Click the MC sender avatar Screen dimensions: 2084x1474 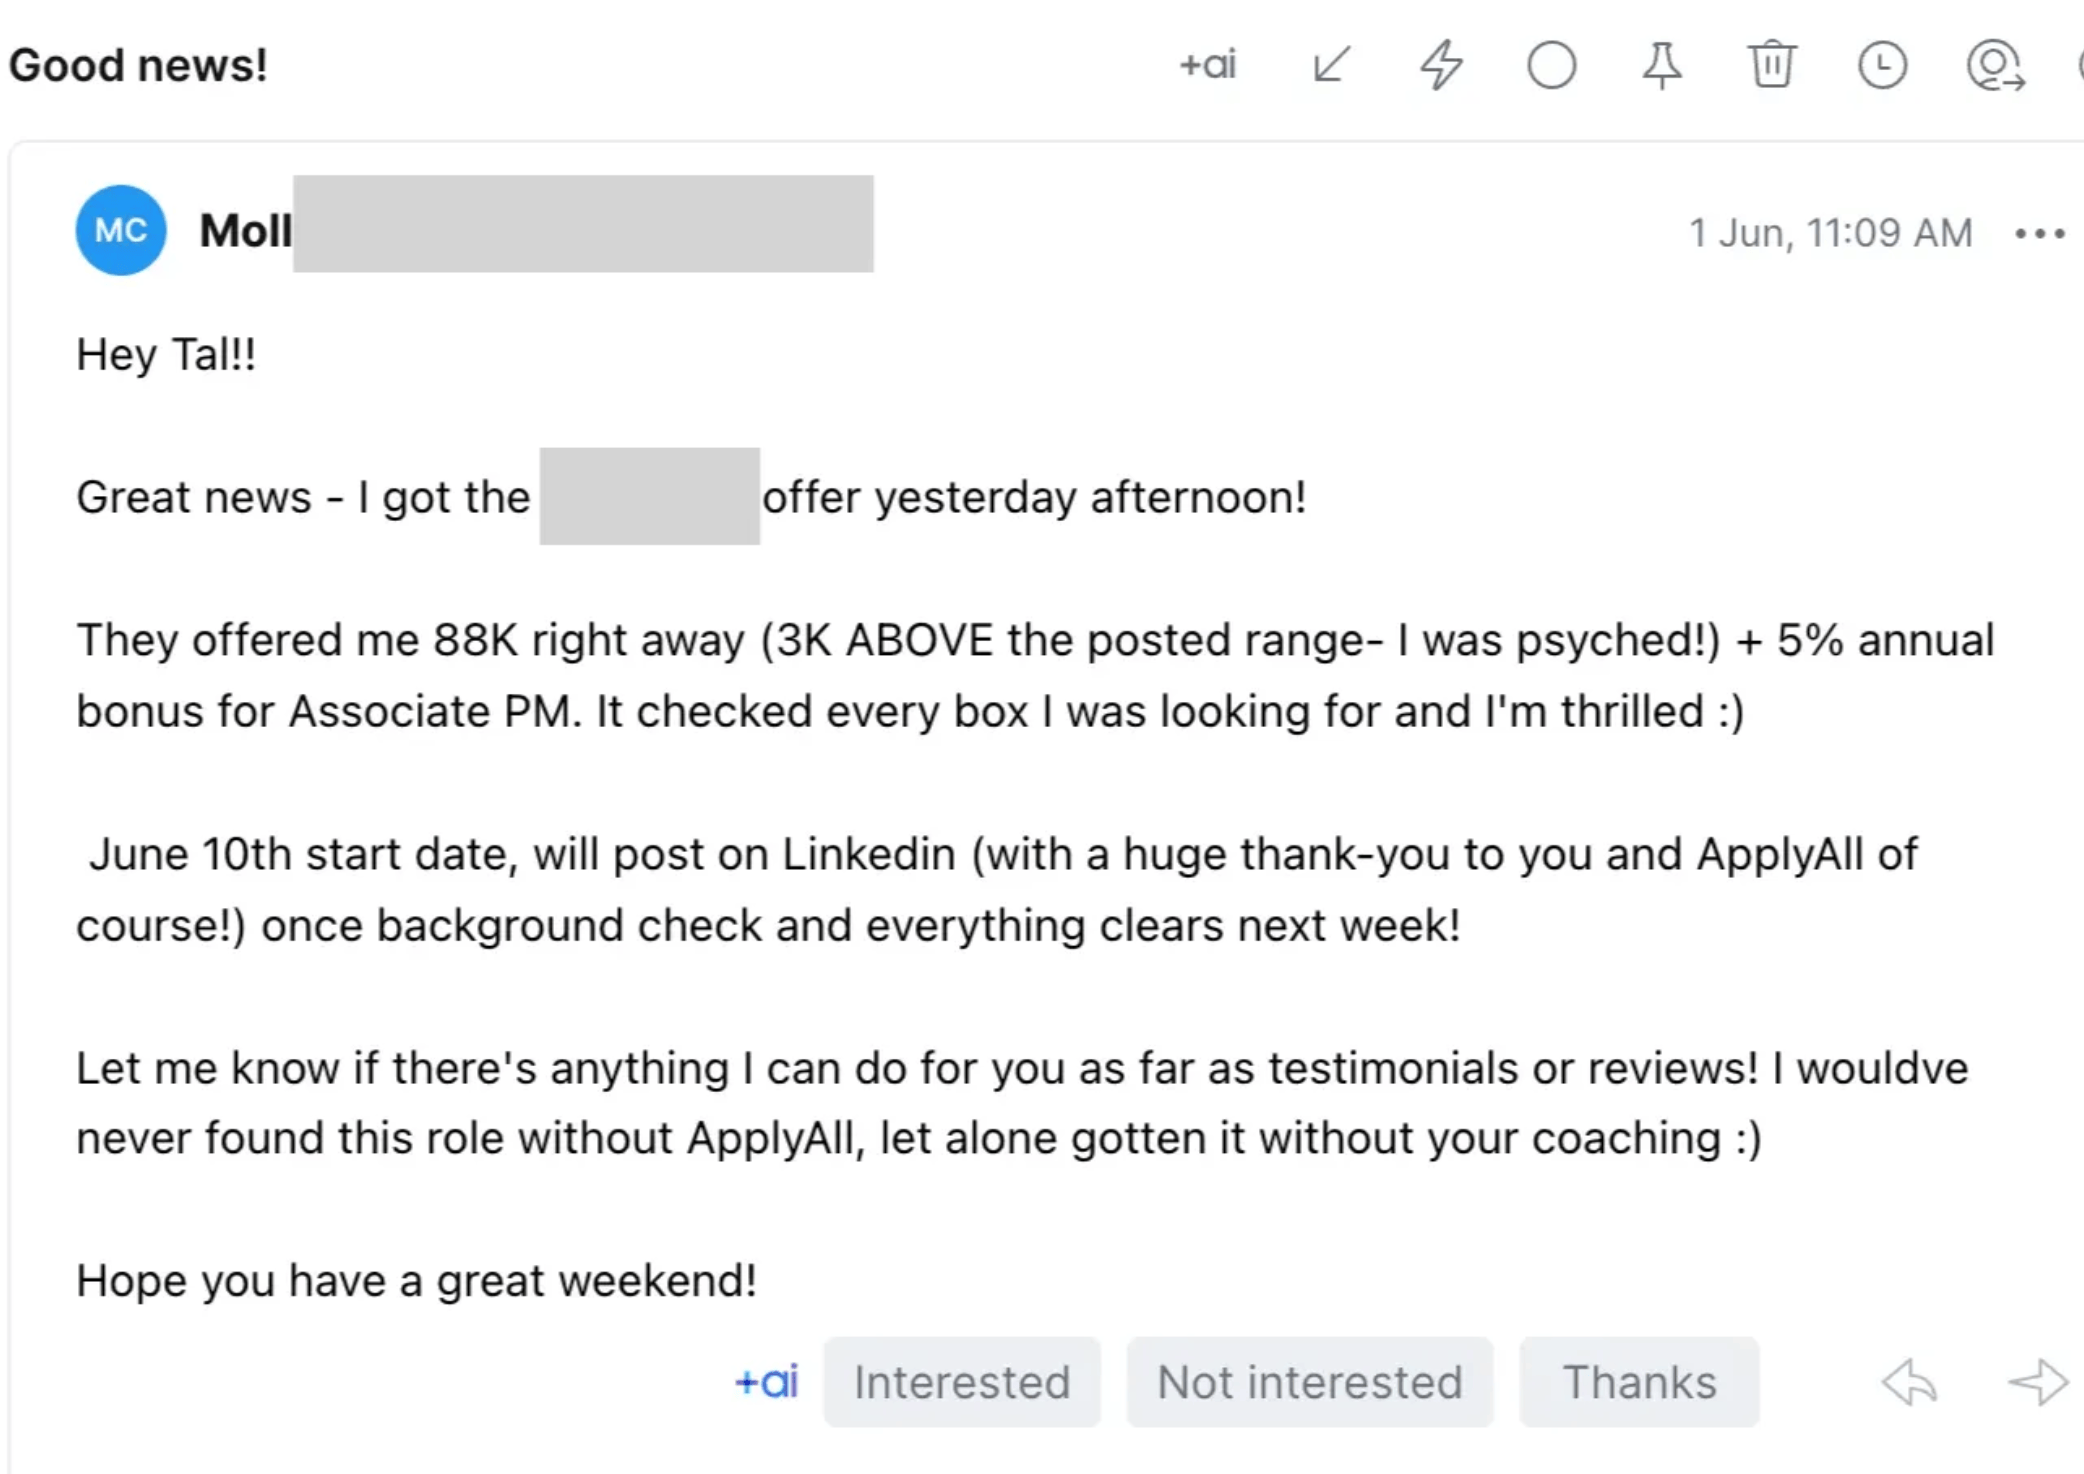121,231
